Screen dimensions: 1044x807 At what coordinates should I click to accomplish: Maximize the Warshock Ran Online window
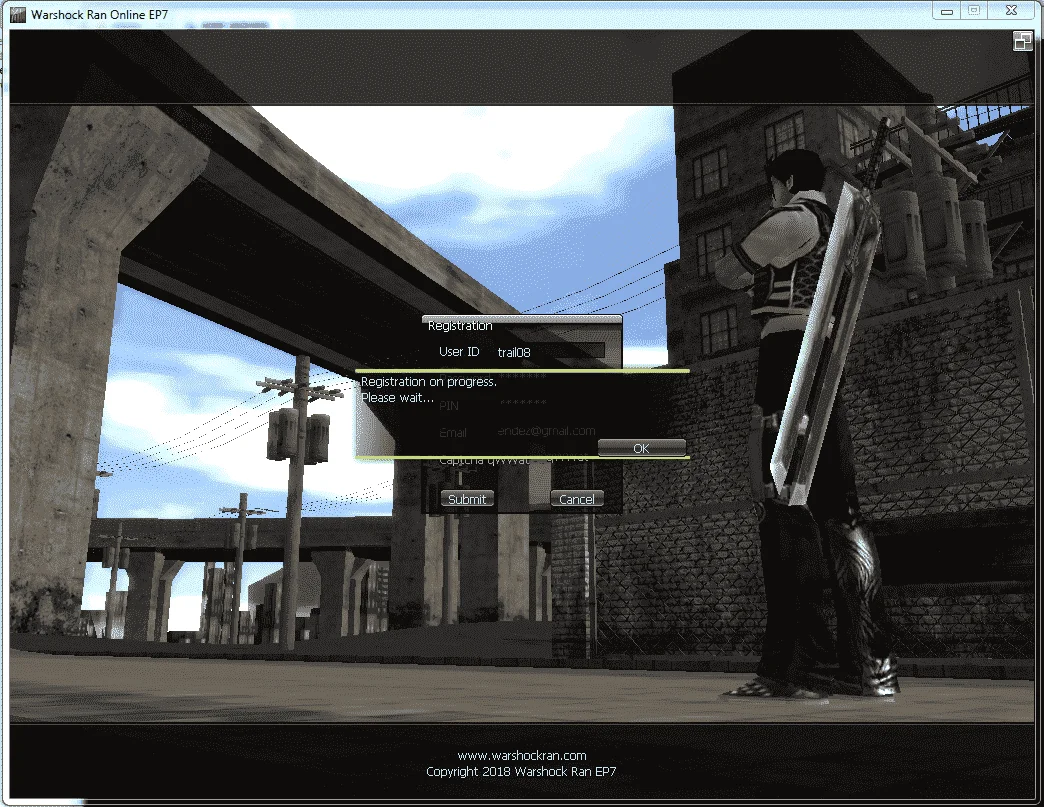pos(974,11)
